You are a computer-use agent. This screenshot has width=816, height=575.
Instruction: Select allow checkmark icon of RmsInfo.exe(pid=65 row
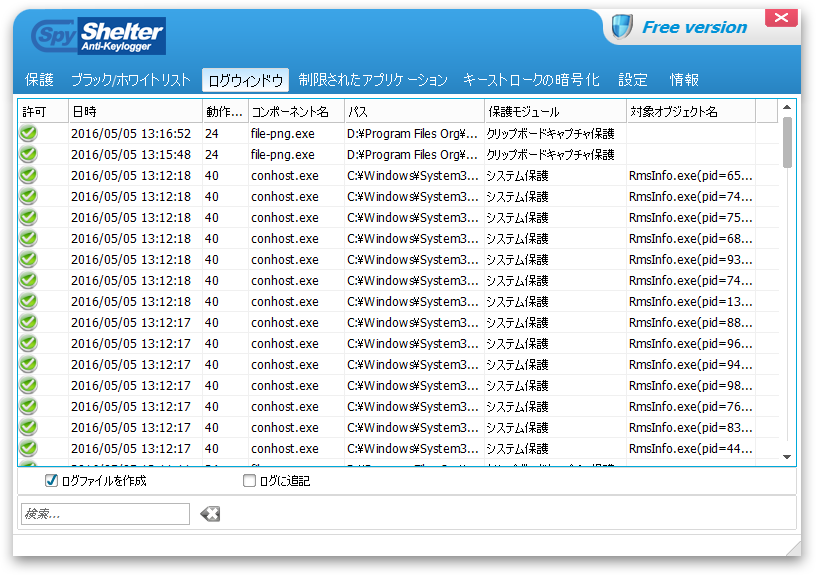click(x=29, y=175)
